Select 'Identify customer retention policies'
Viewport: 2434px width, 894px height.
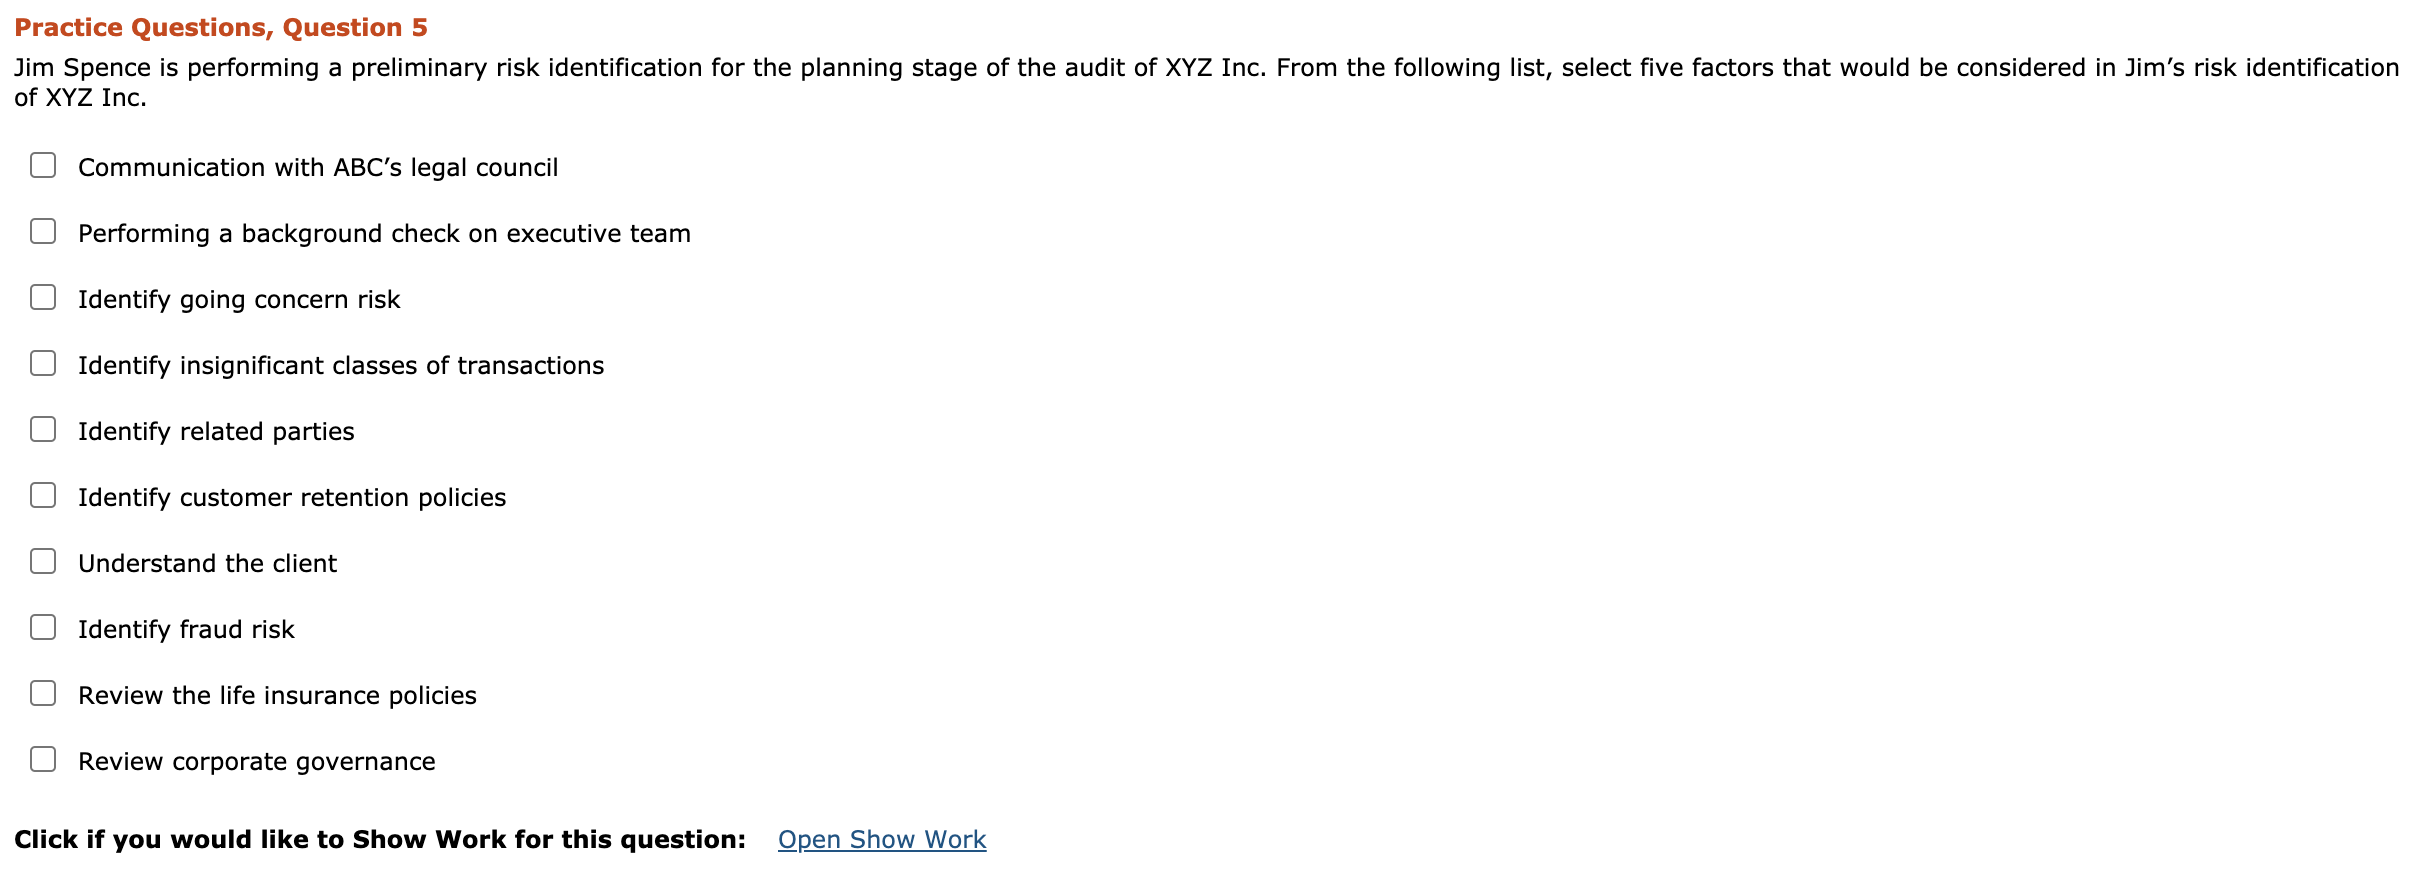click(42, 495)
